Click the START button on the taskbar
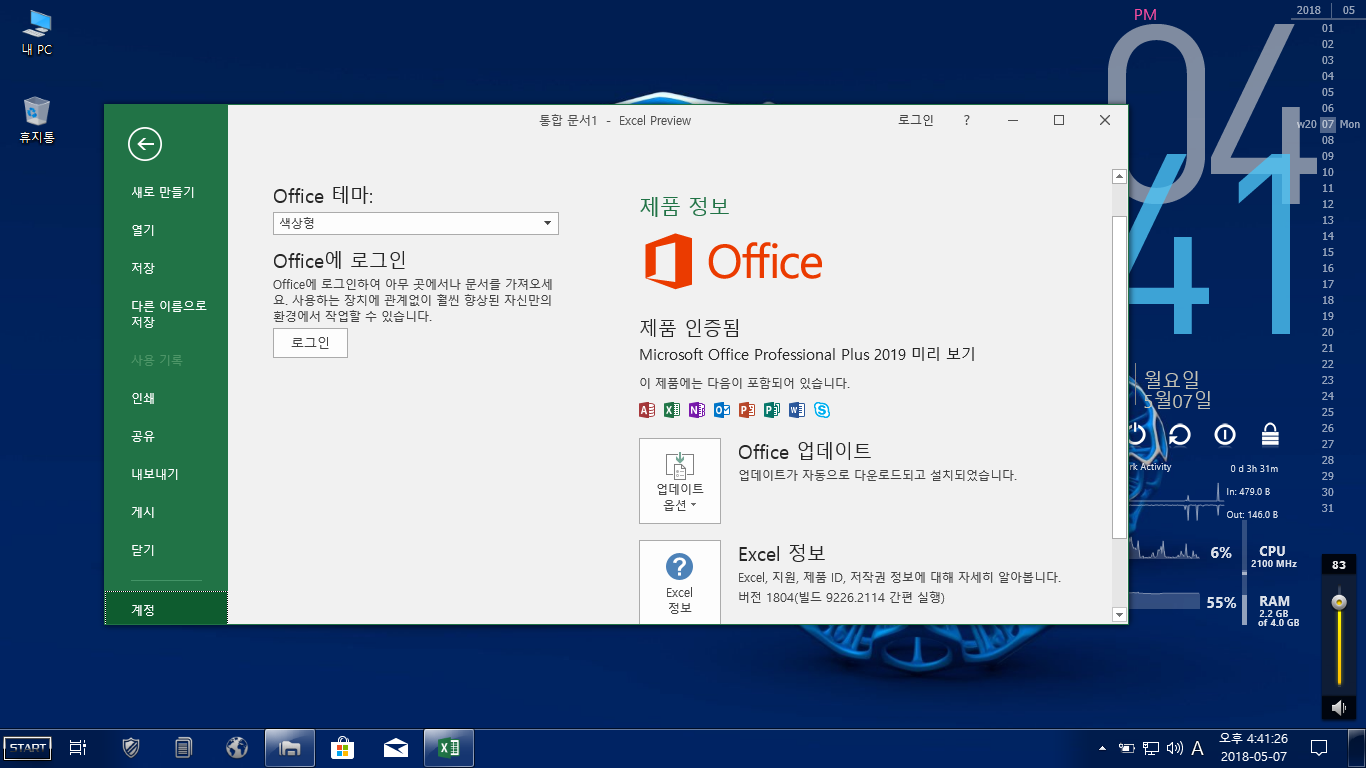The width and height of the screenshot is (1366, 768). coord(27,747)
